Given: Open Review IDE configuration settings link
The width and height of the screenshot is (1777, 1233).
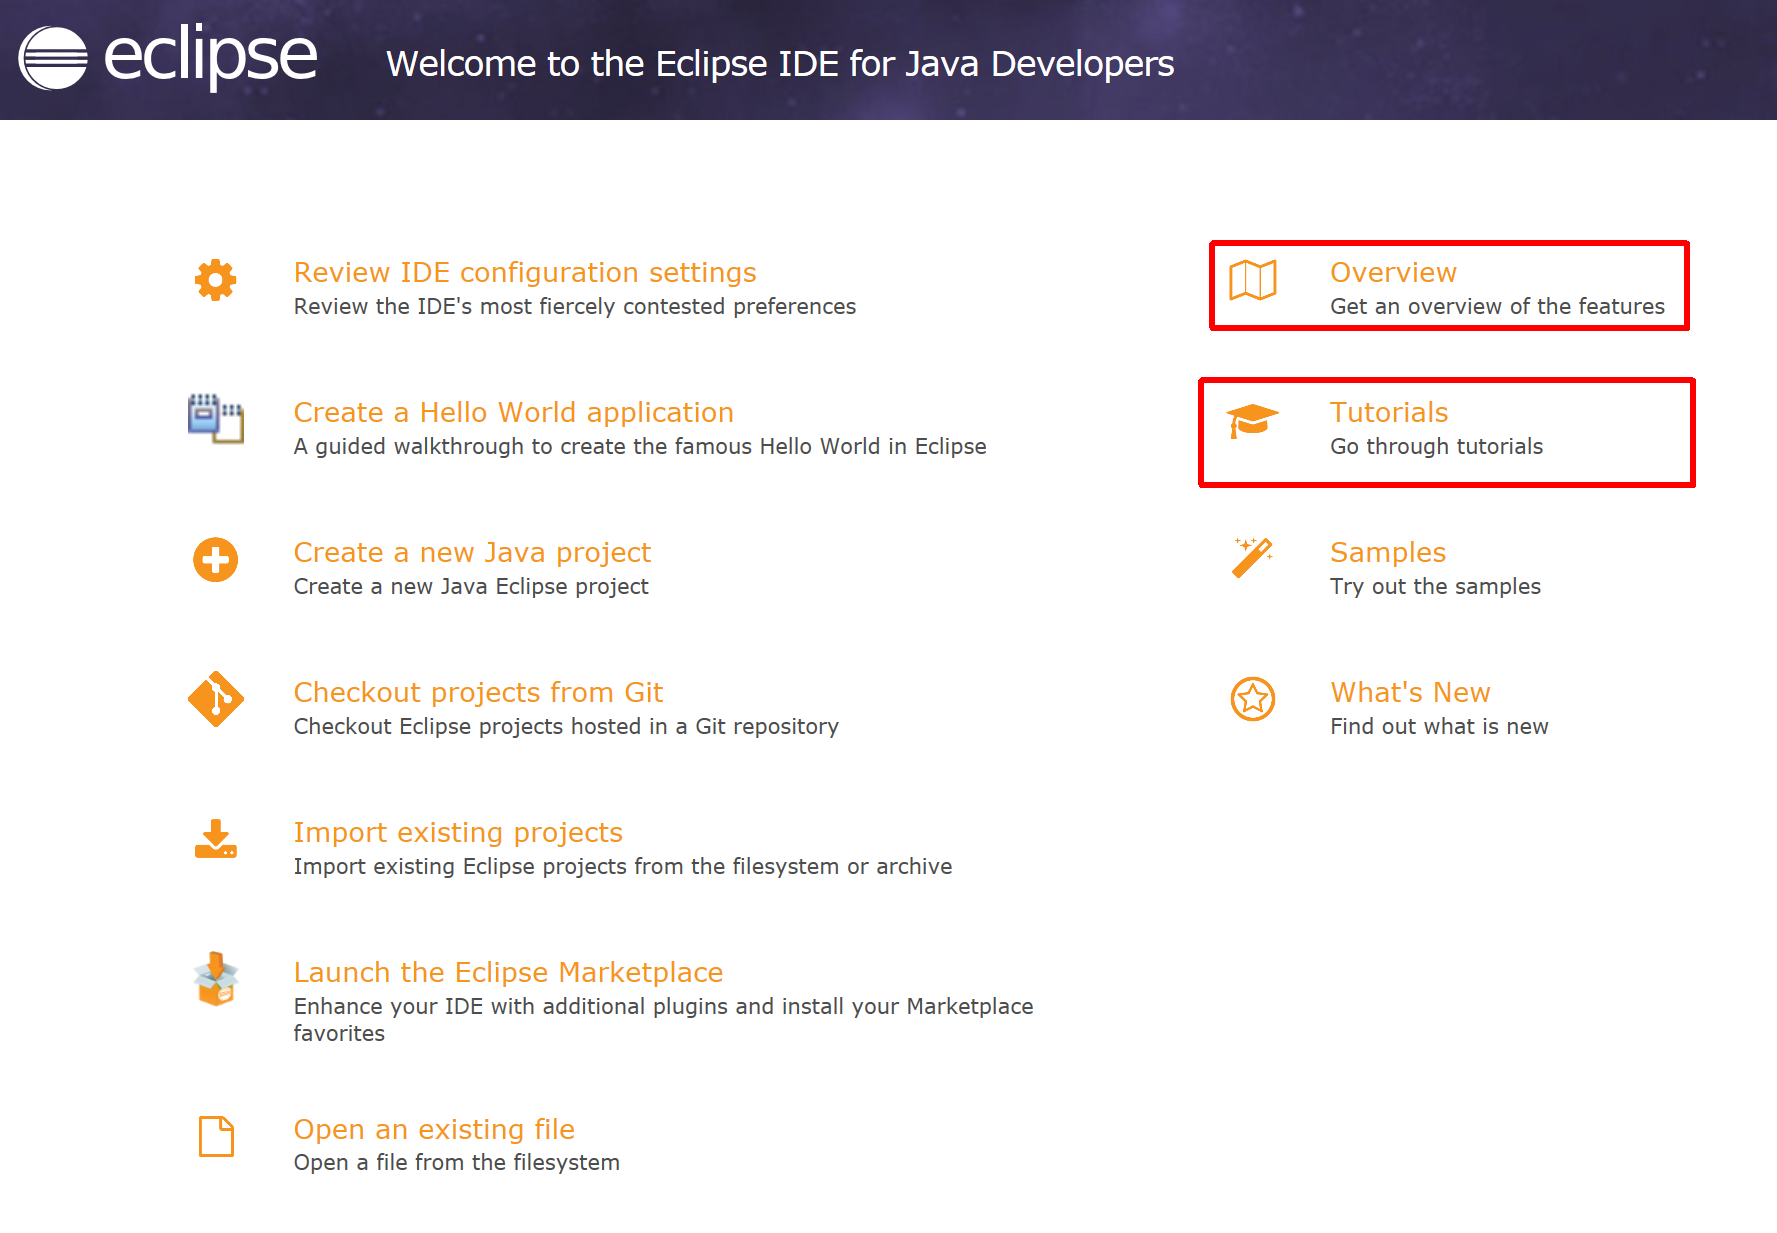Looking at the screenshot, I should point(525,272).
